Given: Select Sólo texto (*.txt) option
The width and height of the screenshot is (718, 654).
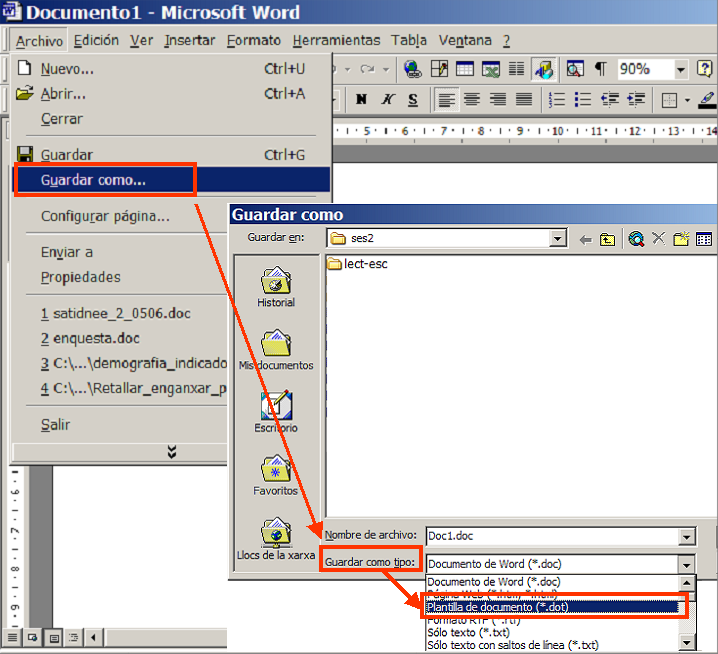Looking at the screenshot, I should click(552, 632).
